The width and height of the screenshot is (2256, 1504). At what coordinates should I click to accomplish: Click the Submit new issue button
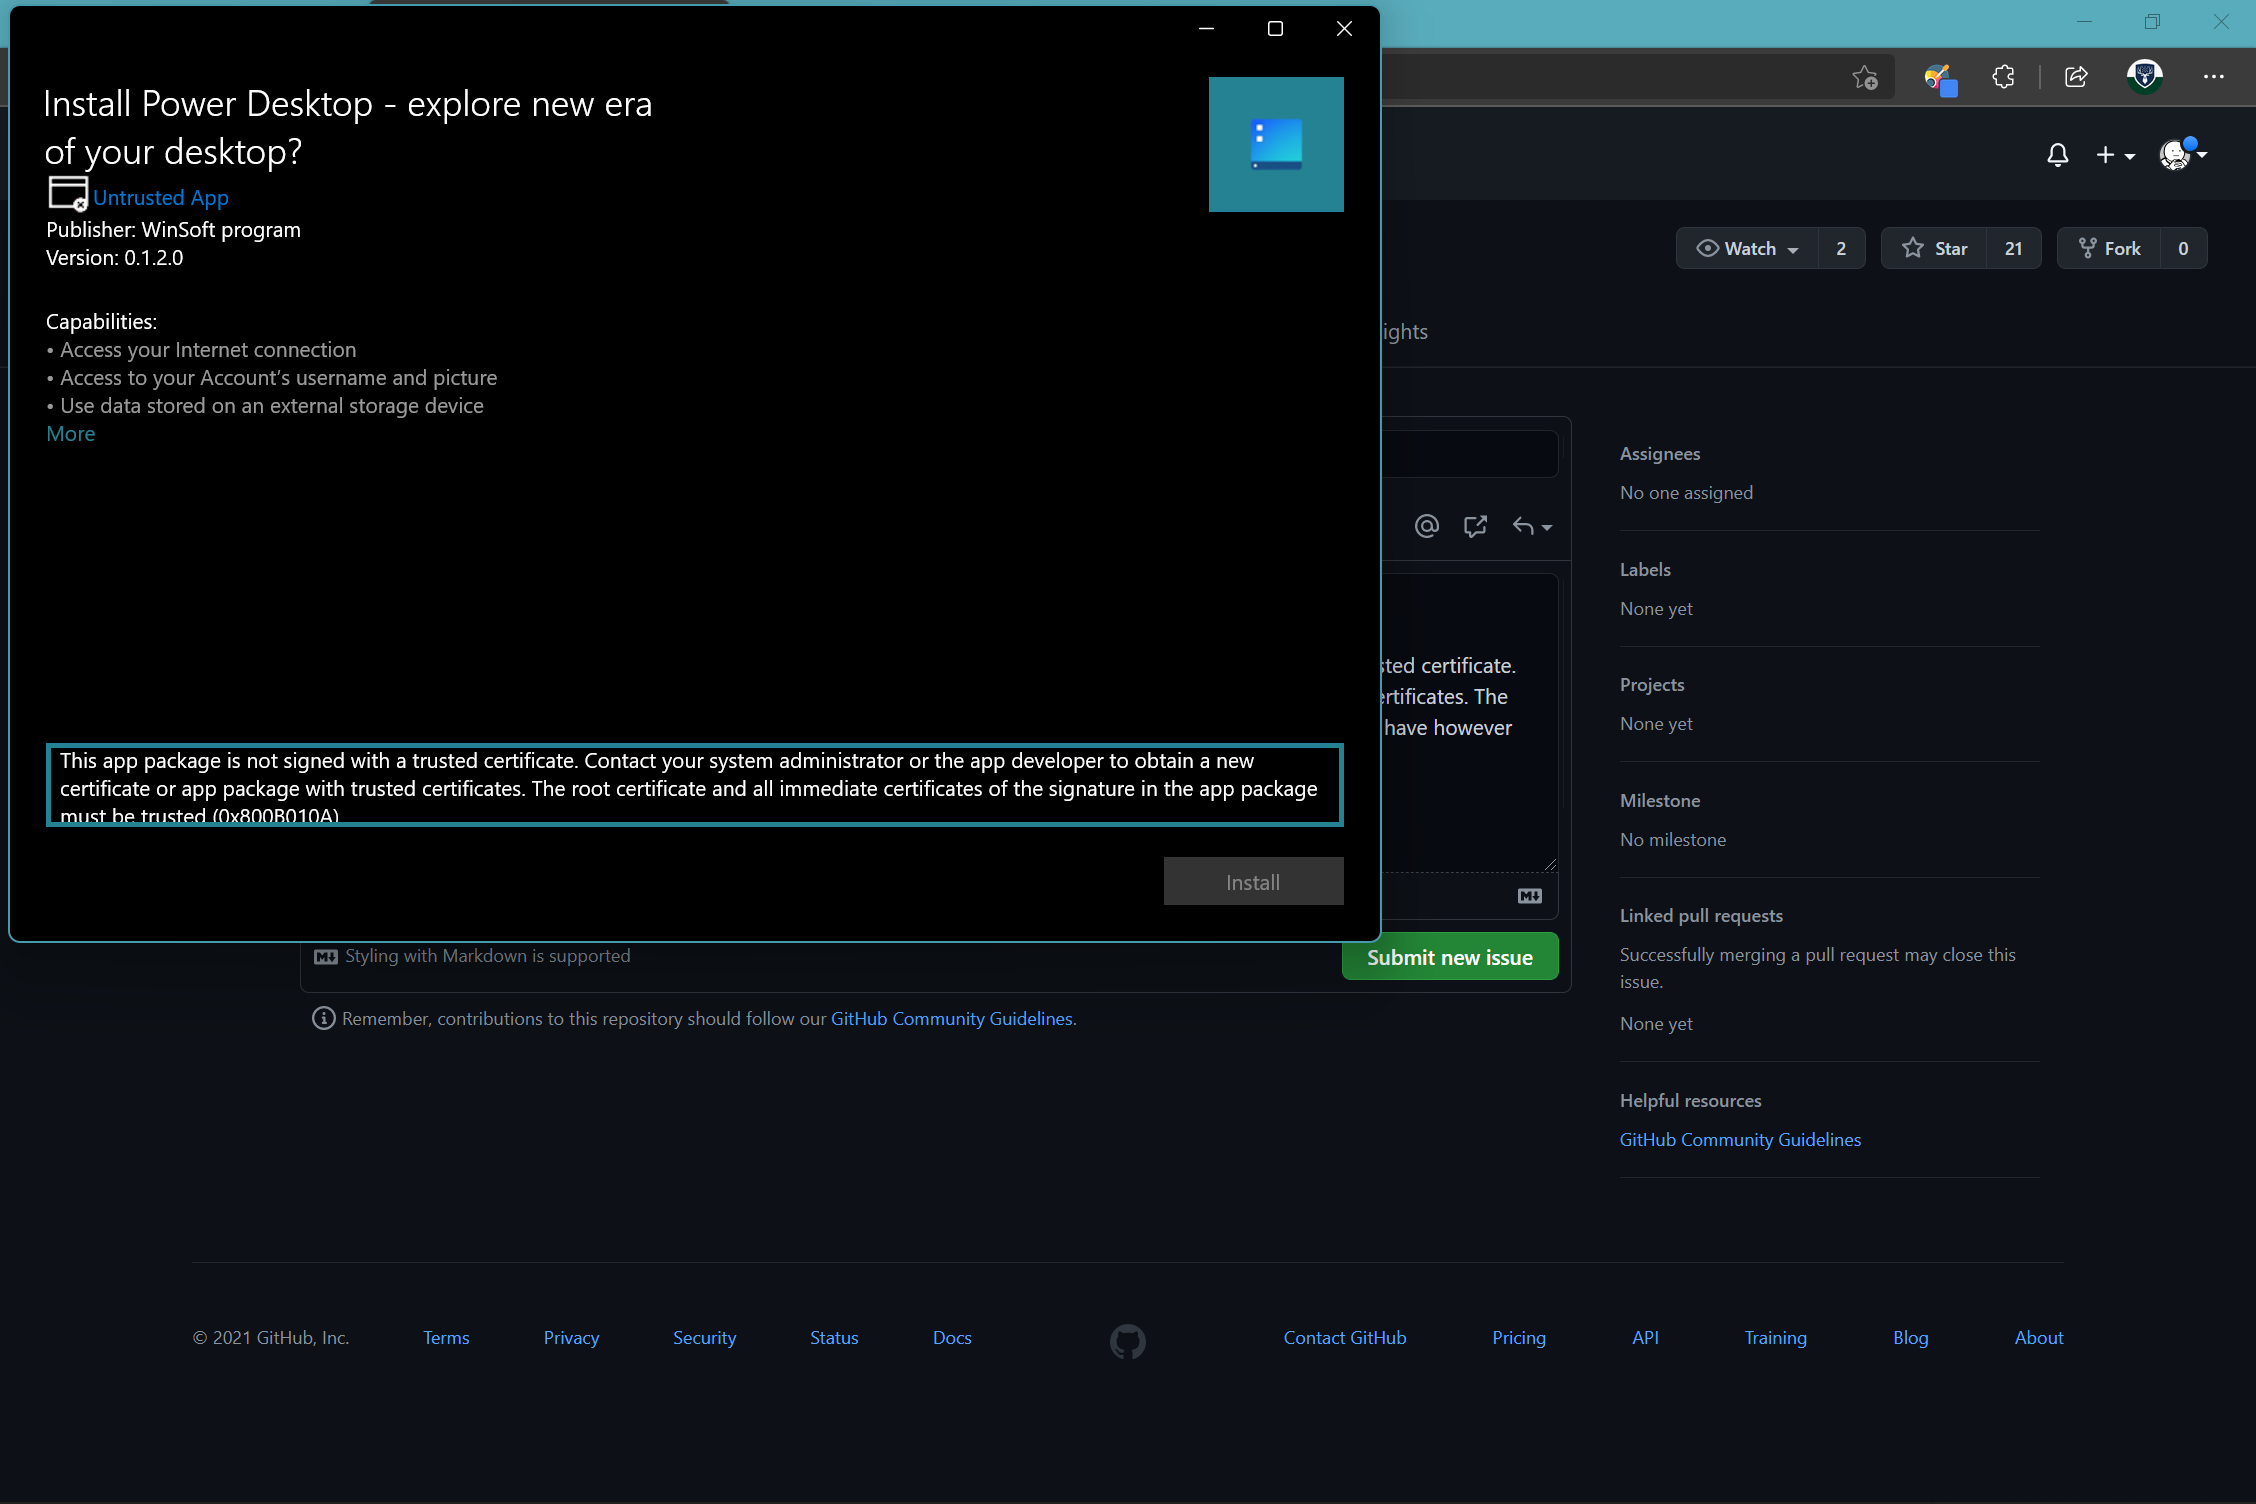click(1449, 956)
